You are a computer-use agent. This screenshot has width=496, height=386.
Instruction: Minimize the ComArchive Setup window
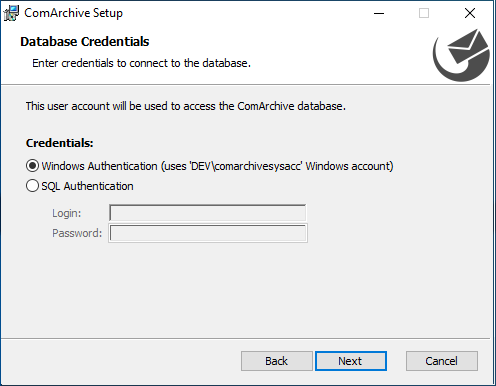pyautogui.click(x=379, y=13)
